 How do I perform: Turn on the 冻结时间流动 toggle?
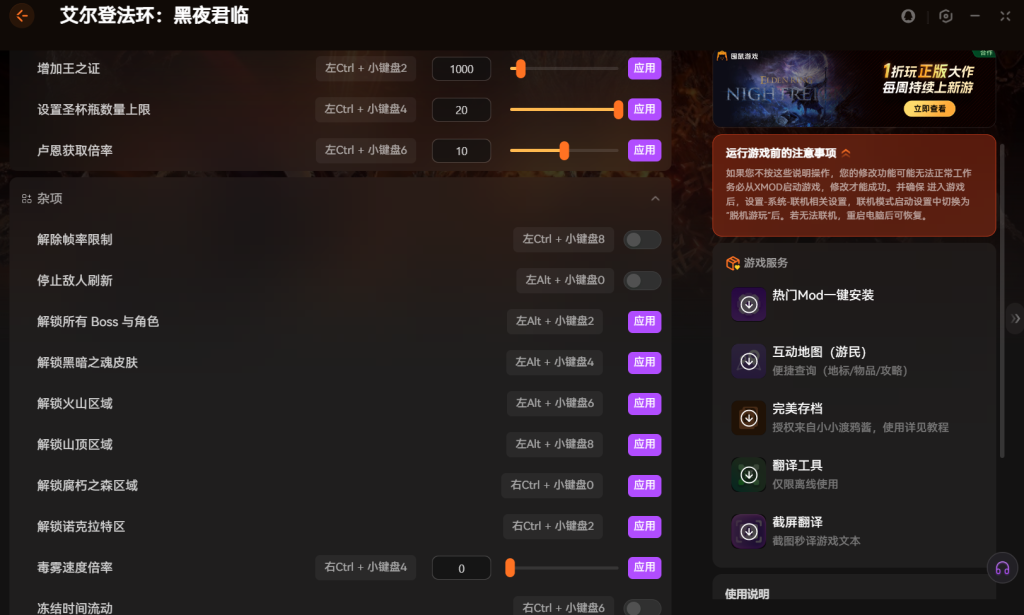tap(642, 608)
